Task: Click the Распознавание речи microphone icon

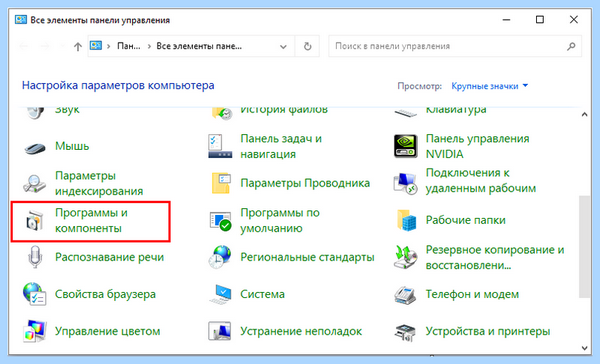Action: [x=35, y=257]
